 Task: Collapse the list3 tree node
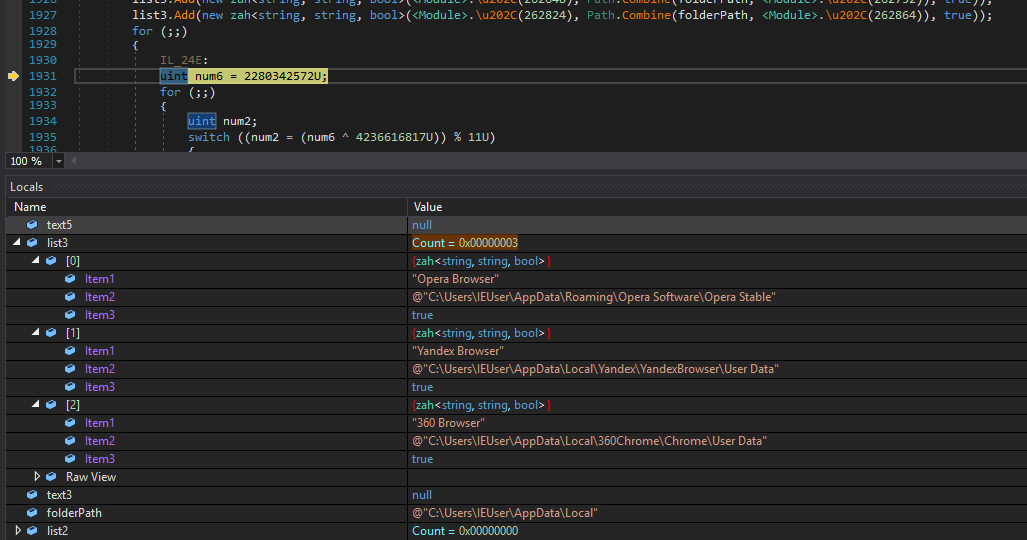click(x=17, y=243)
